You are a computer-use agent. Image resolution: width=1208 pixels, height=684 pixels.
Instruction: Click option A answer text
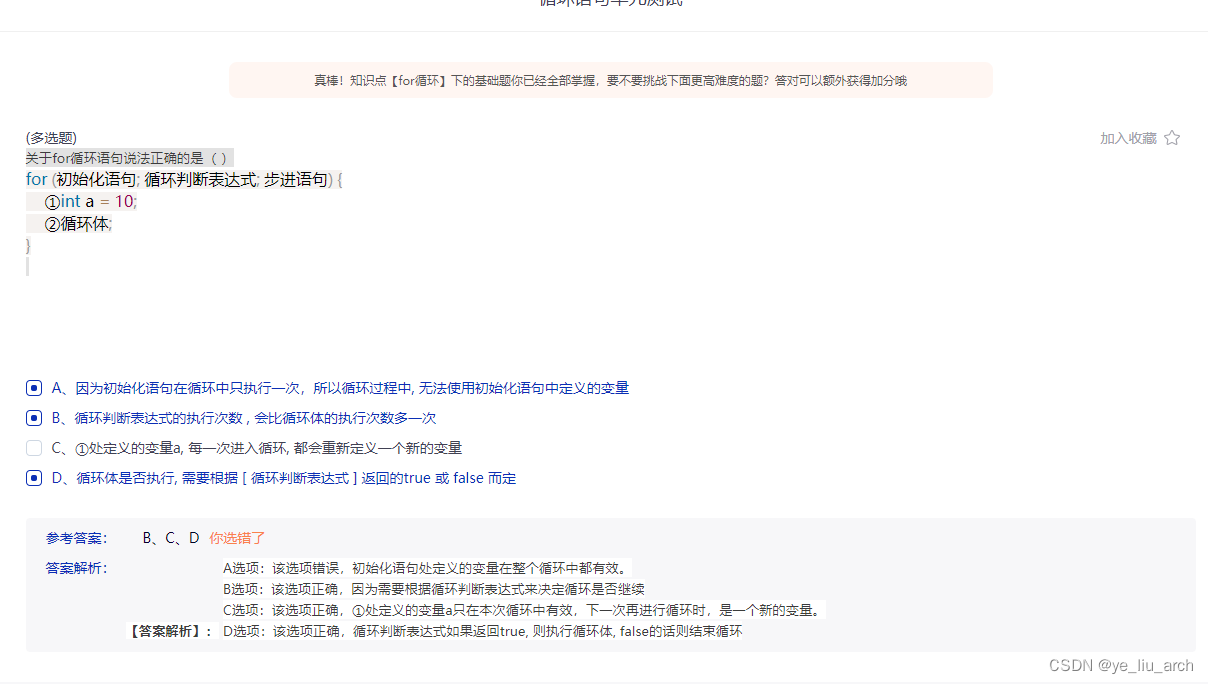point(342,388)
